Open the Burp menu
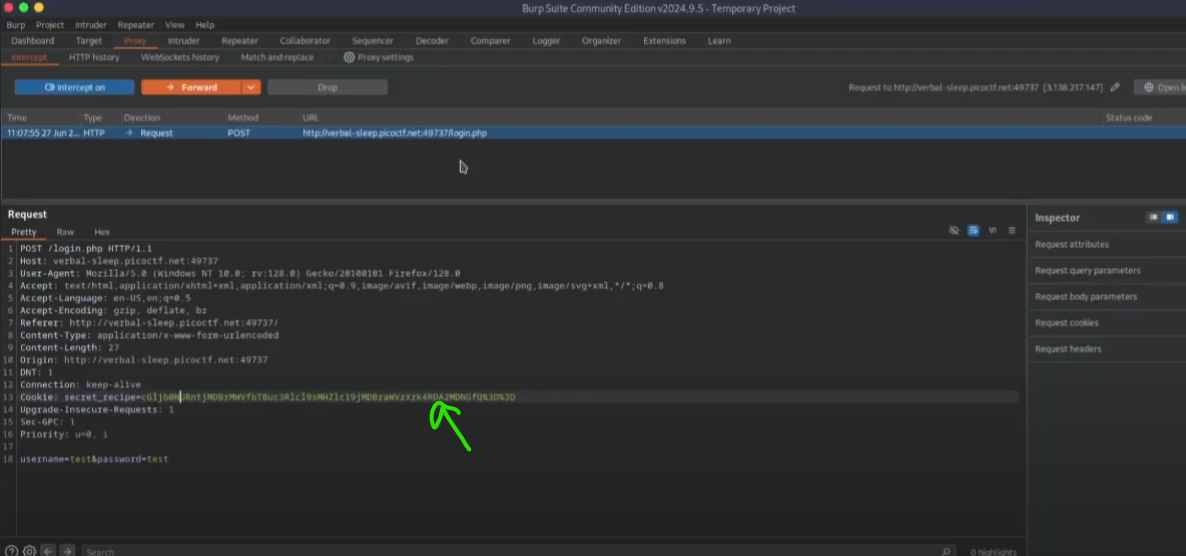The image size is (1186, 556). click(16, 25)
